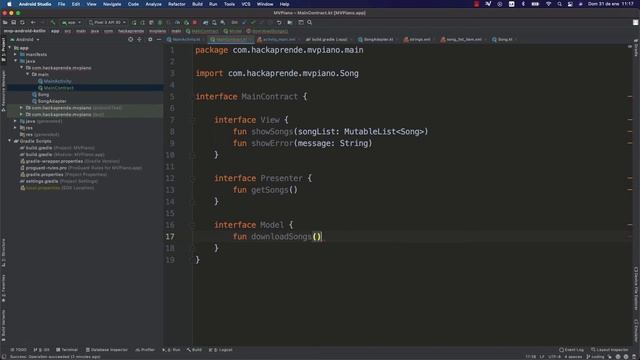Open the TODO tool window button
This screenshot has width=640, height=360.
[x=19, y=350]
